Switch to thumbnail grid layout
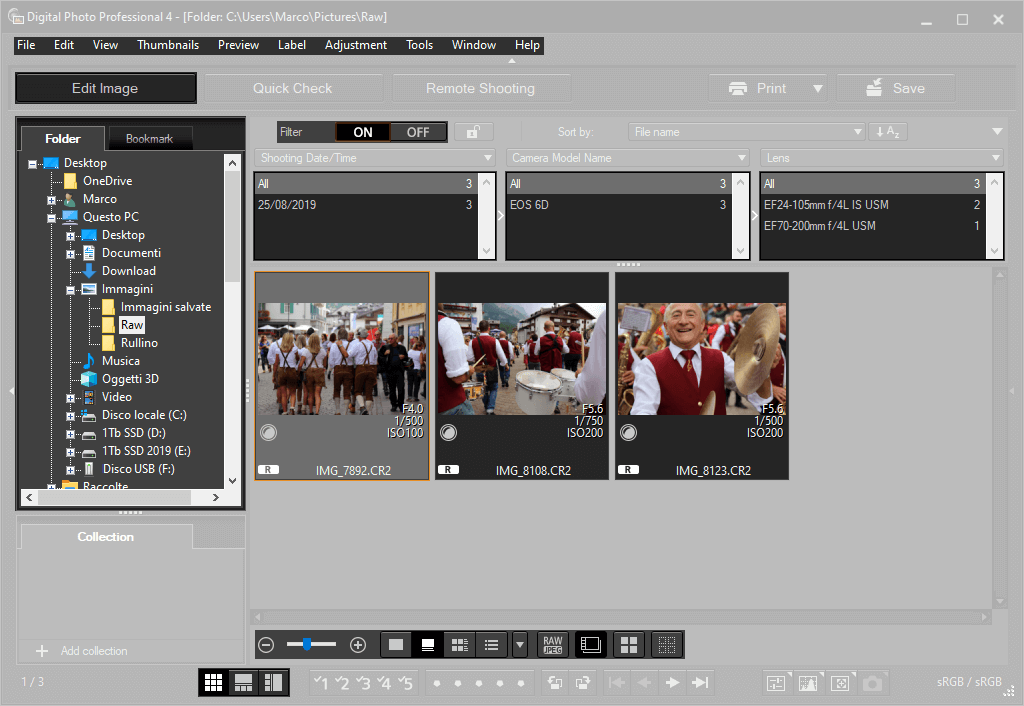 [x=214, y=682]
